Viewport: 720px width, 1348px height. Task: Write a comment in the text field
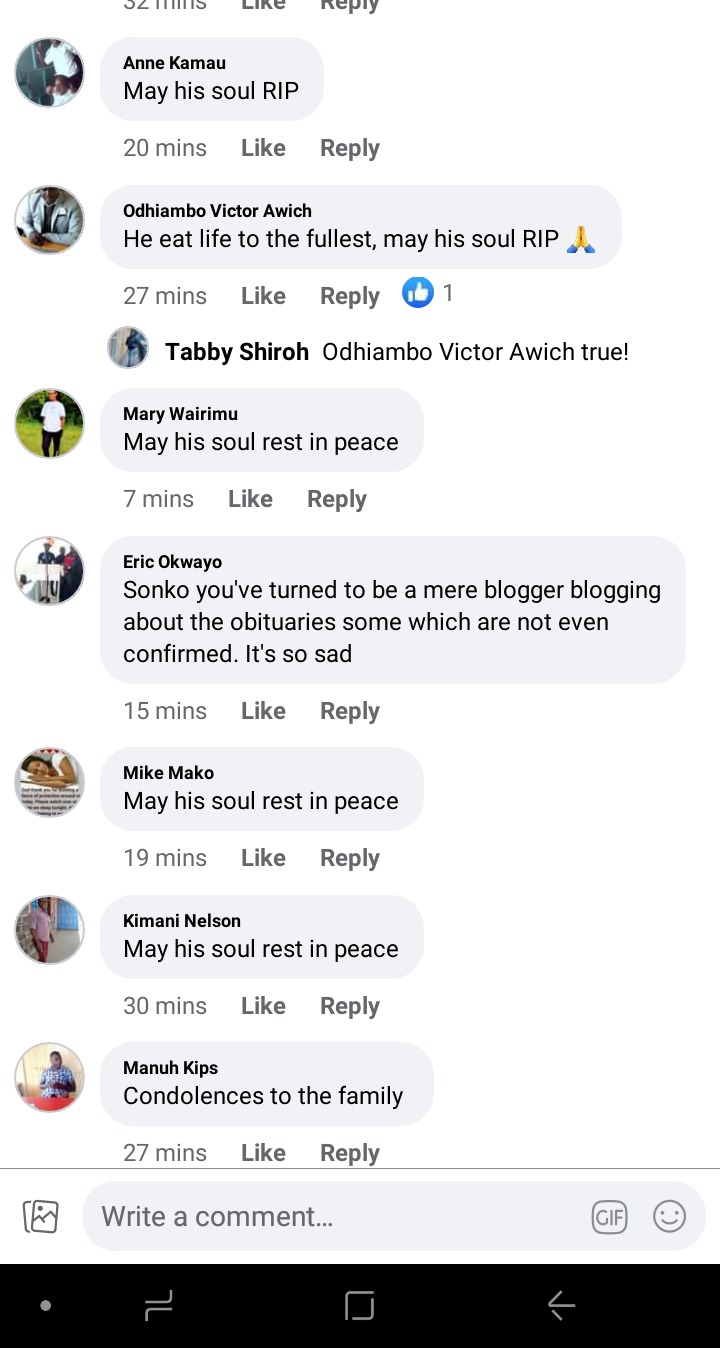click(340, 1217)
